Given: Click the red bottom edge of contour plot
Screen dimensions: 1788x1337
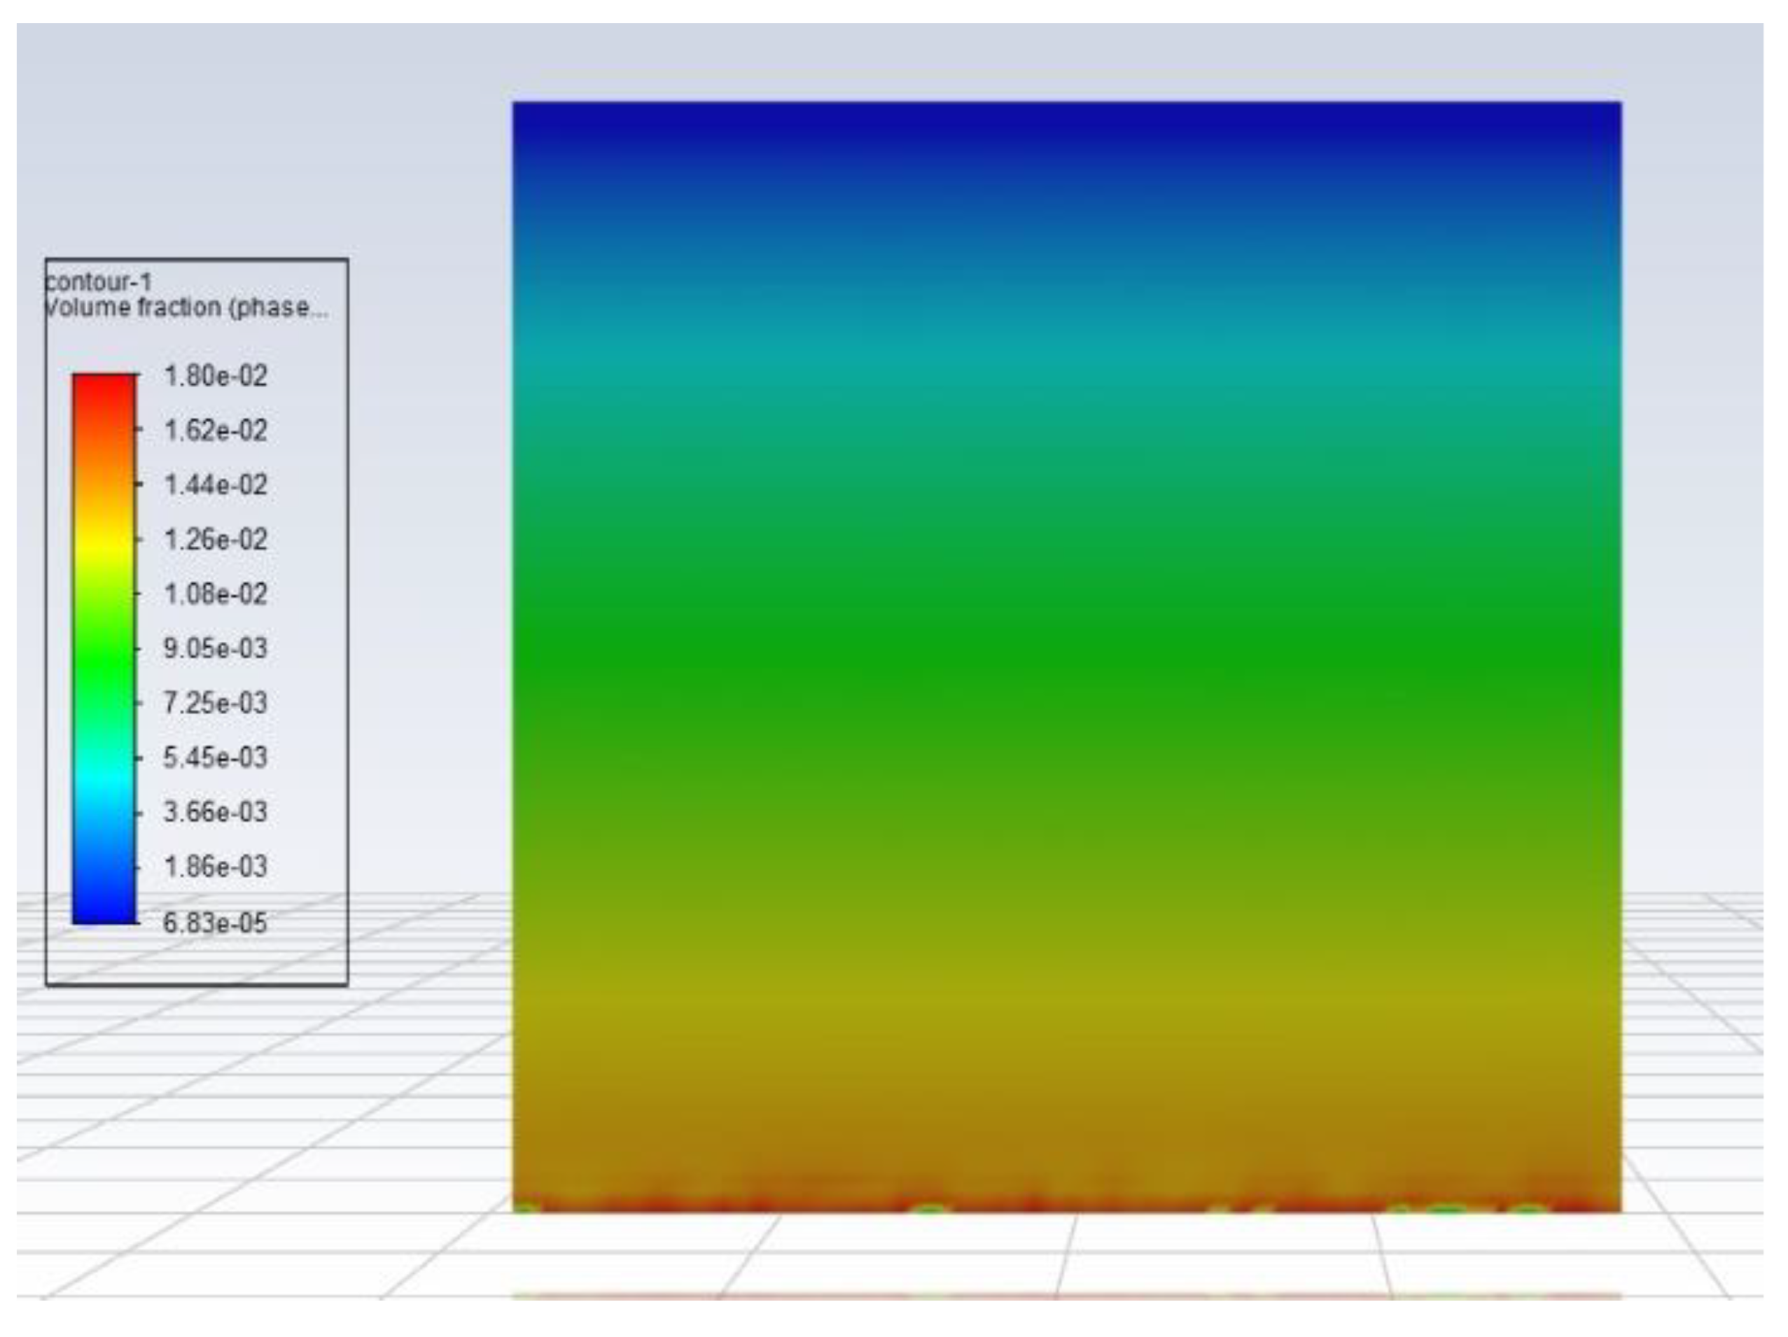Looking at the screenshot, I should 1067,1203.
